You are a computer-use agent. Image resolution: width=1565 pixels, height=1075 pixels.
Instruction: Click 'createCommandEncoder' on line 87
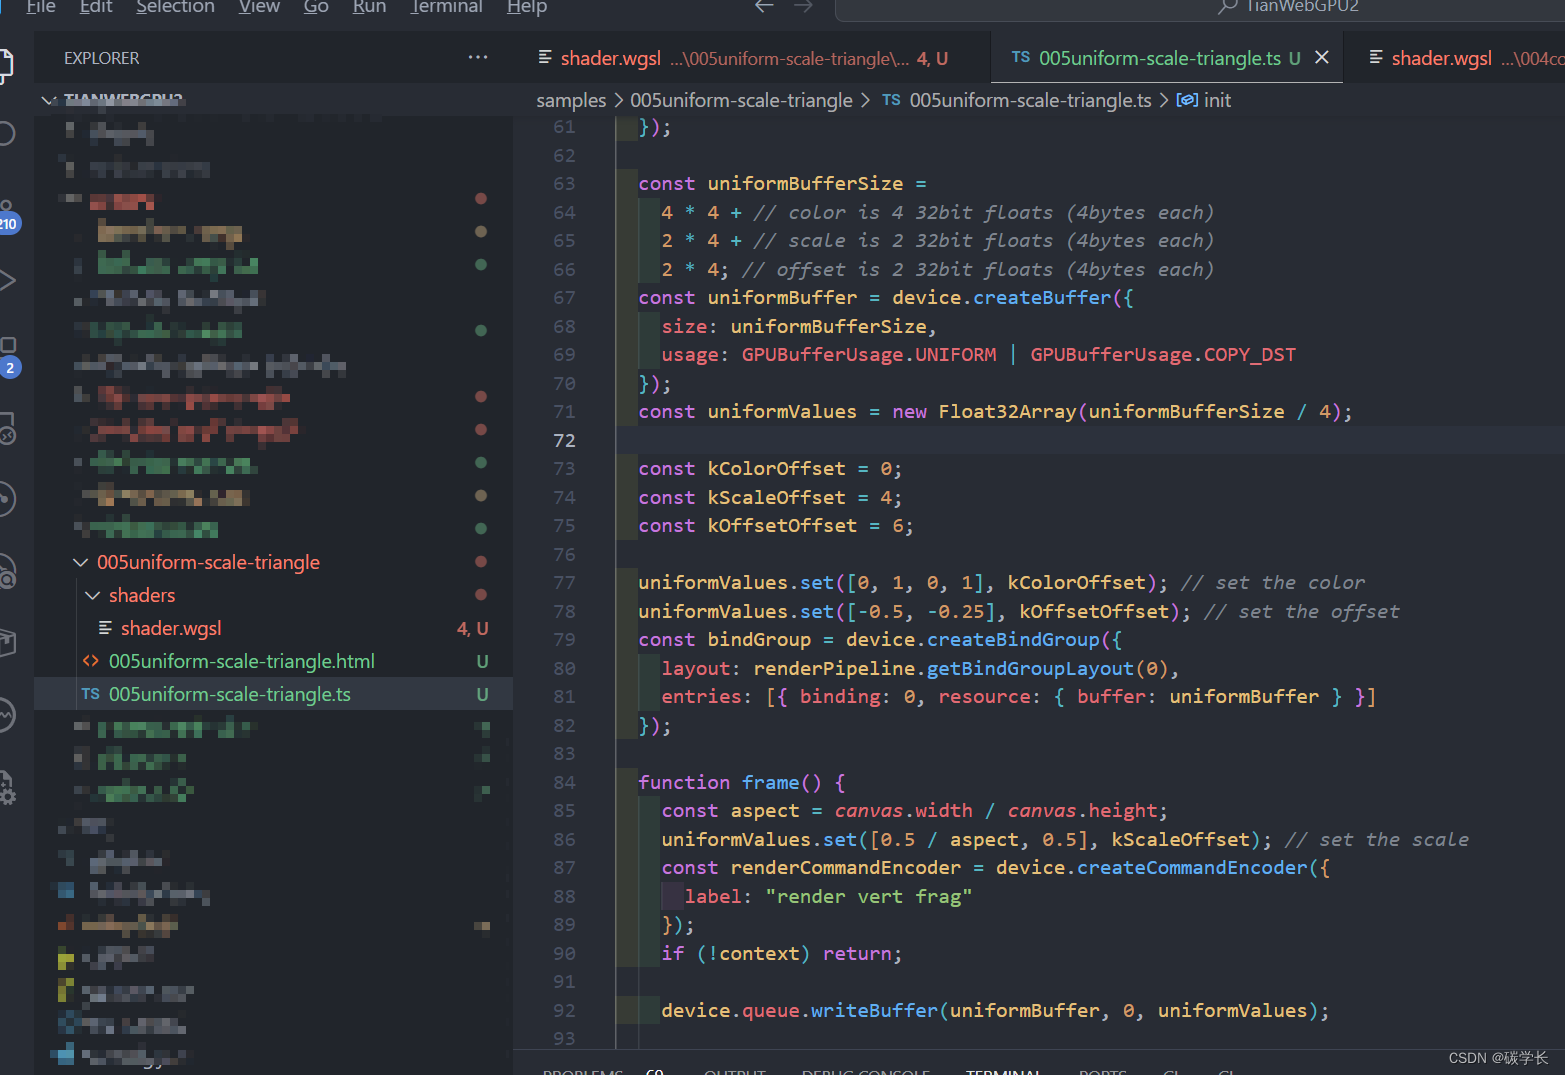click(1192, 868)
